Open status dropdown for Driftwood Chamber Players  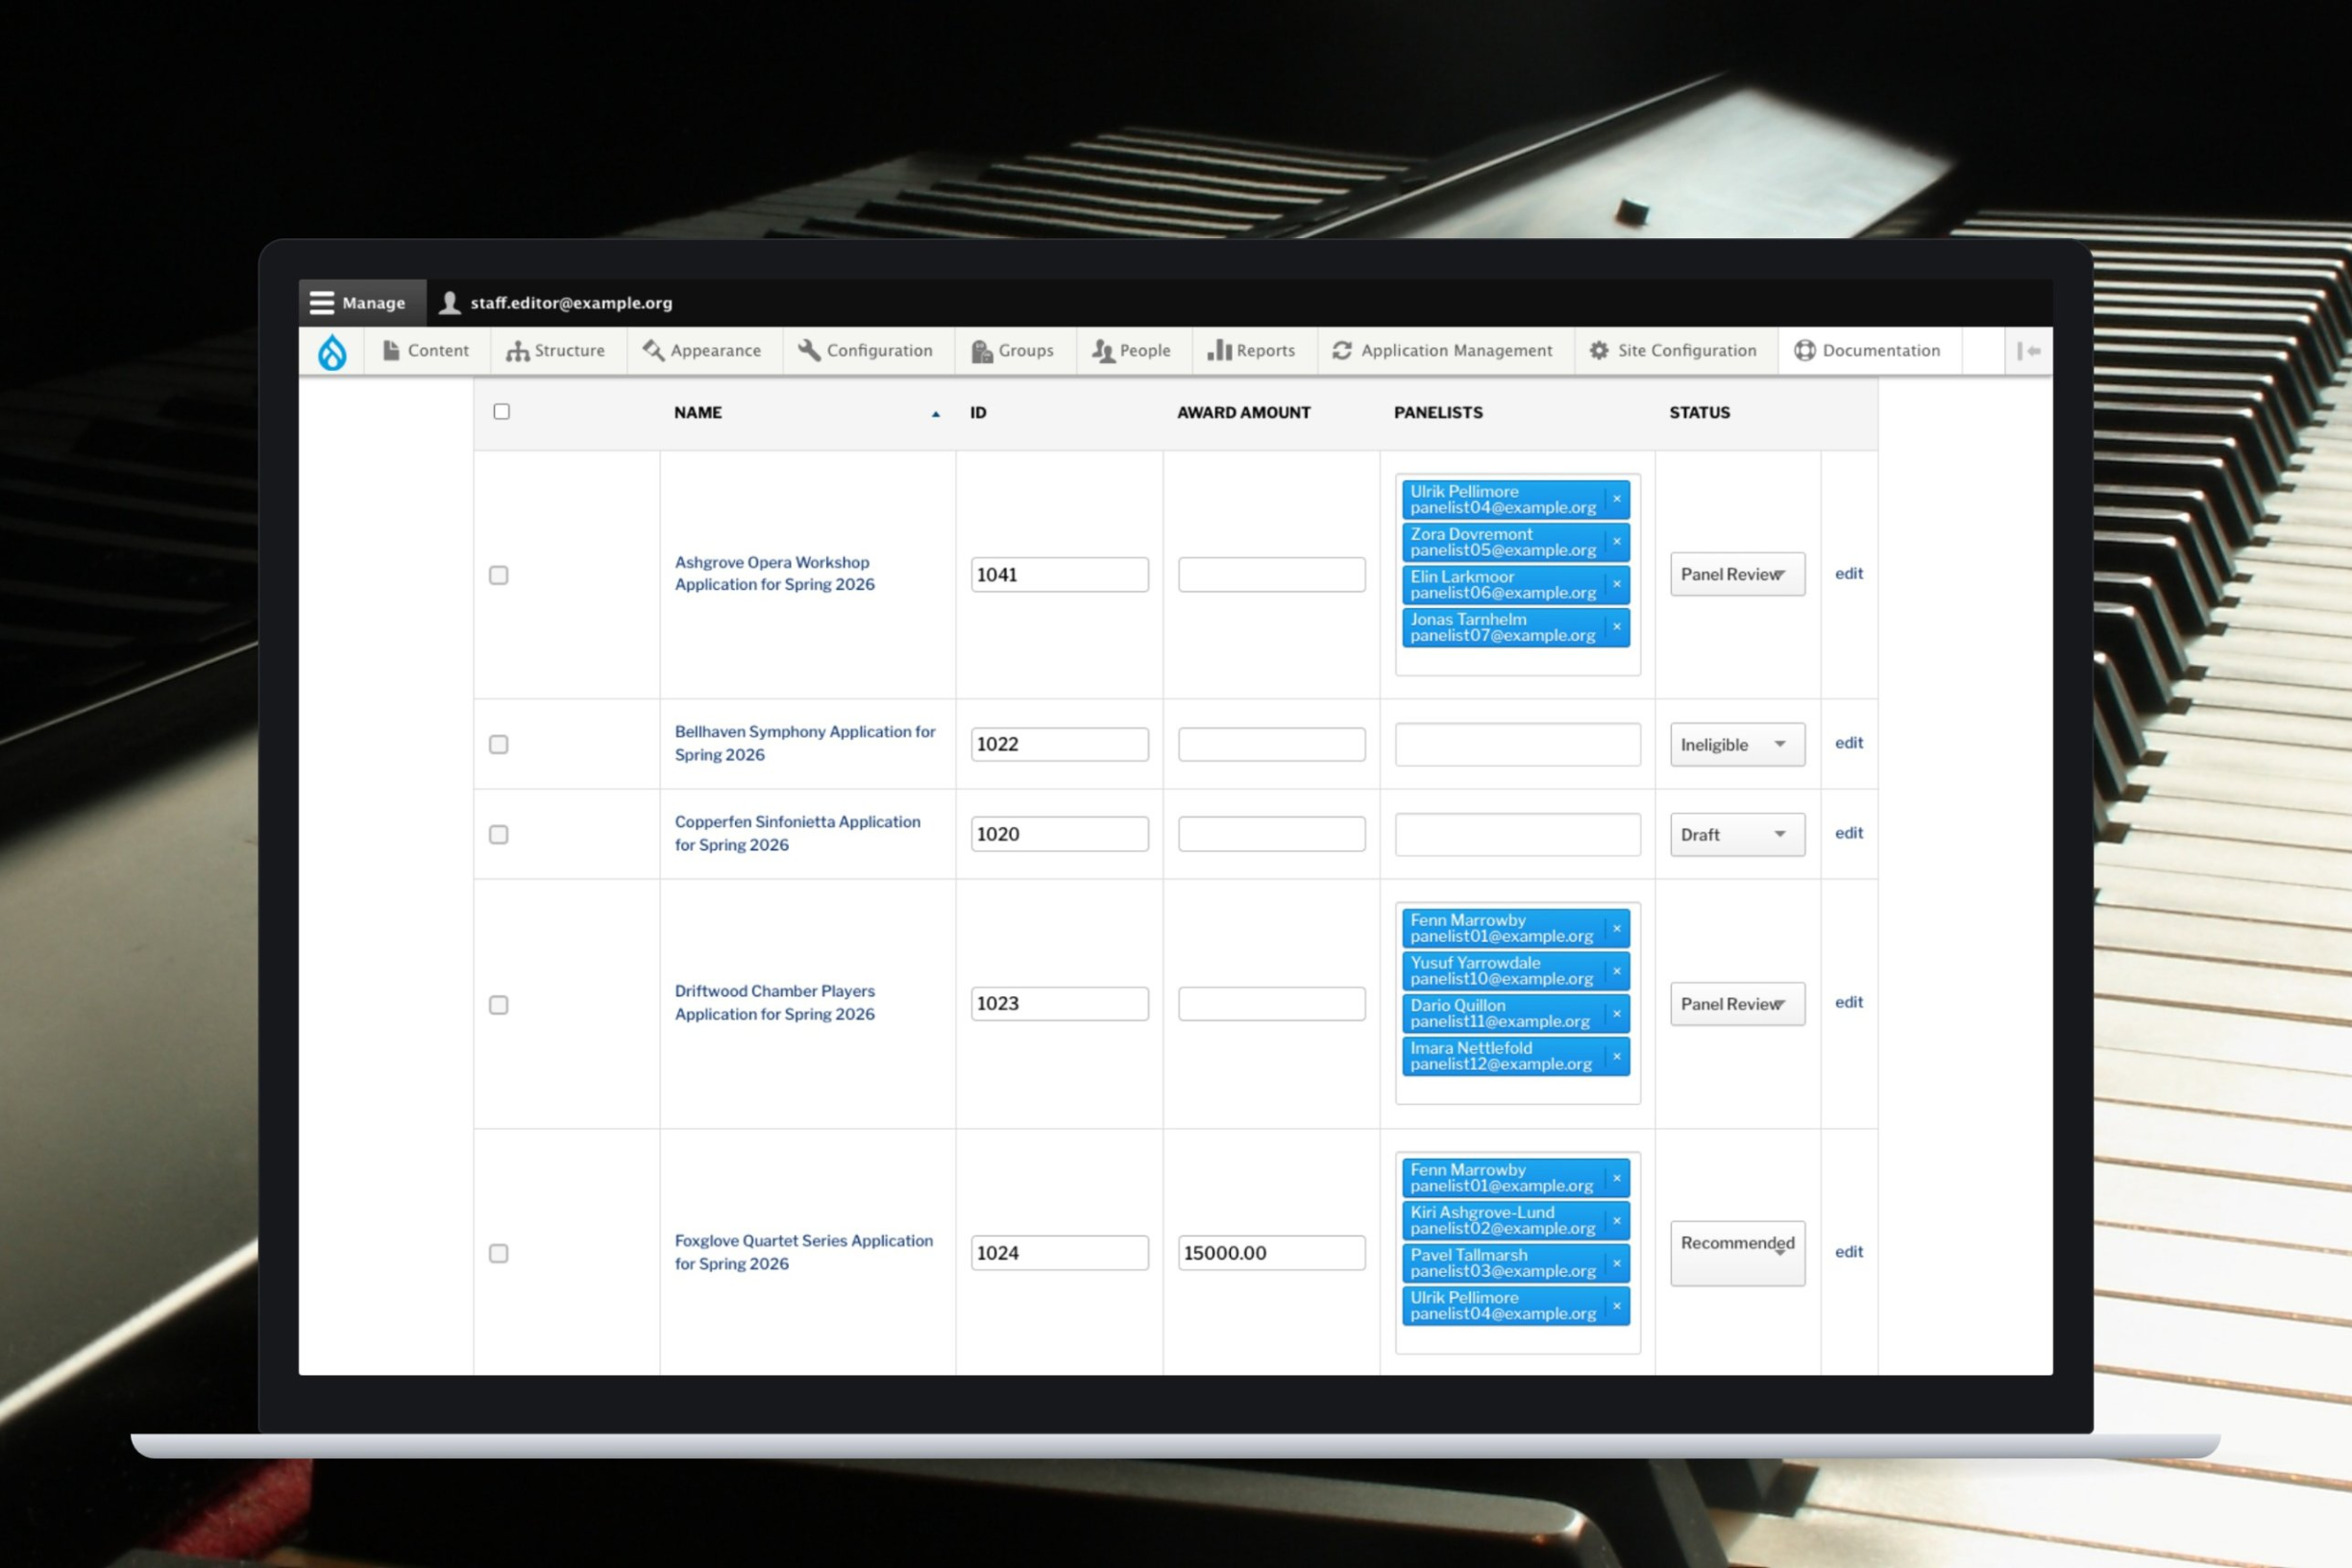point(1737,1004)
